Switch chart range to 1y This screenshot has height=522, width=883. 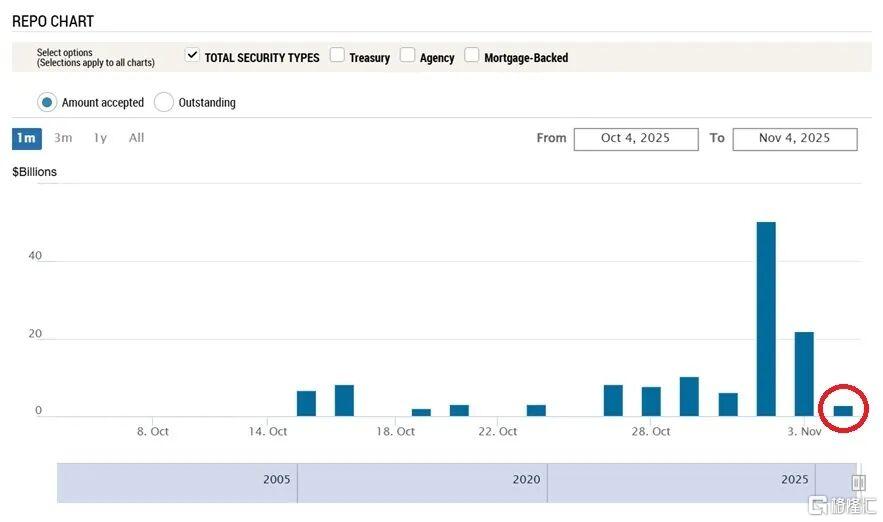click(x=100, y=138)
